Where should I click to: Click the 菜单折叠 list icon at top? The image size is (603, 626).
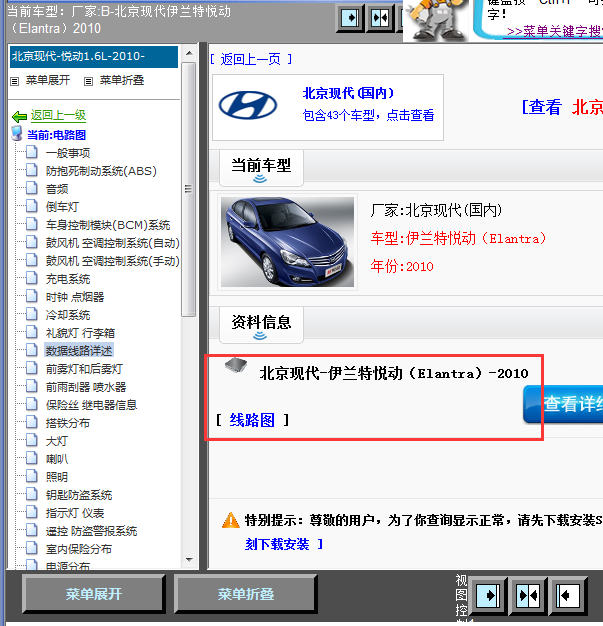(x=88, y=81)
